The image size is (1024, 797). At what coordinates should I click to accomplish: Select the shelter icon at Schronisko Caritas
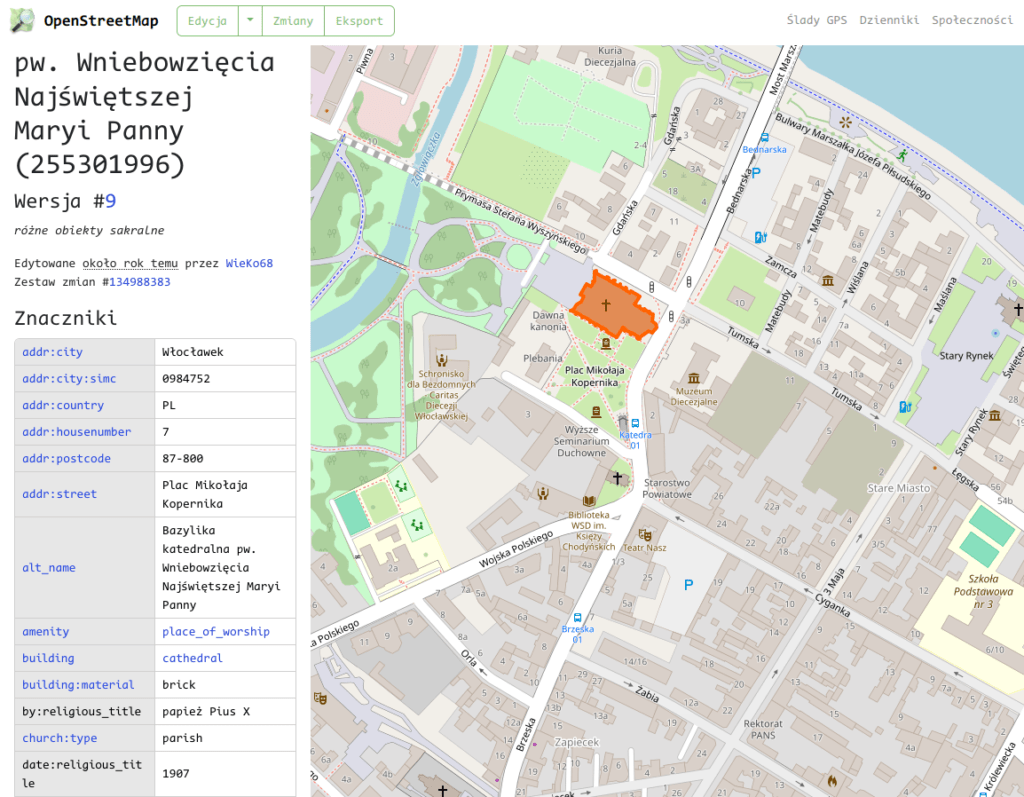pyautogui.click(x=442, y=361)
